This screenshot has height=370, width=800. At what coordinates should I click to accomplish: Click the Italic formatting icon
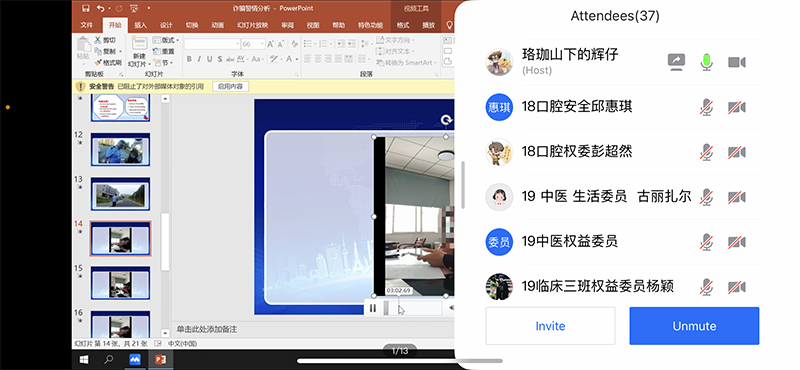[x=199, y=59]
